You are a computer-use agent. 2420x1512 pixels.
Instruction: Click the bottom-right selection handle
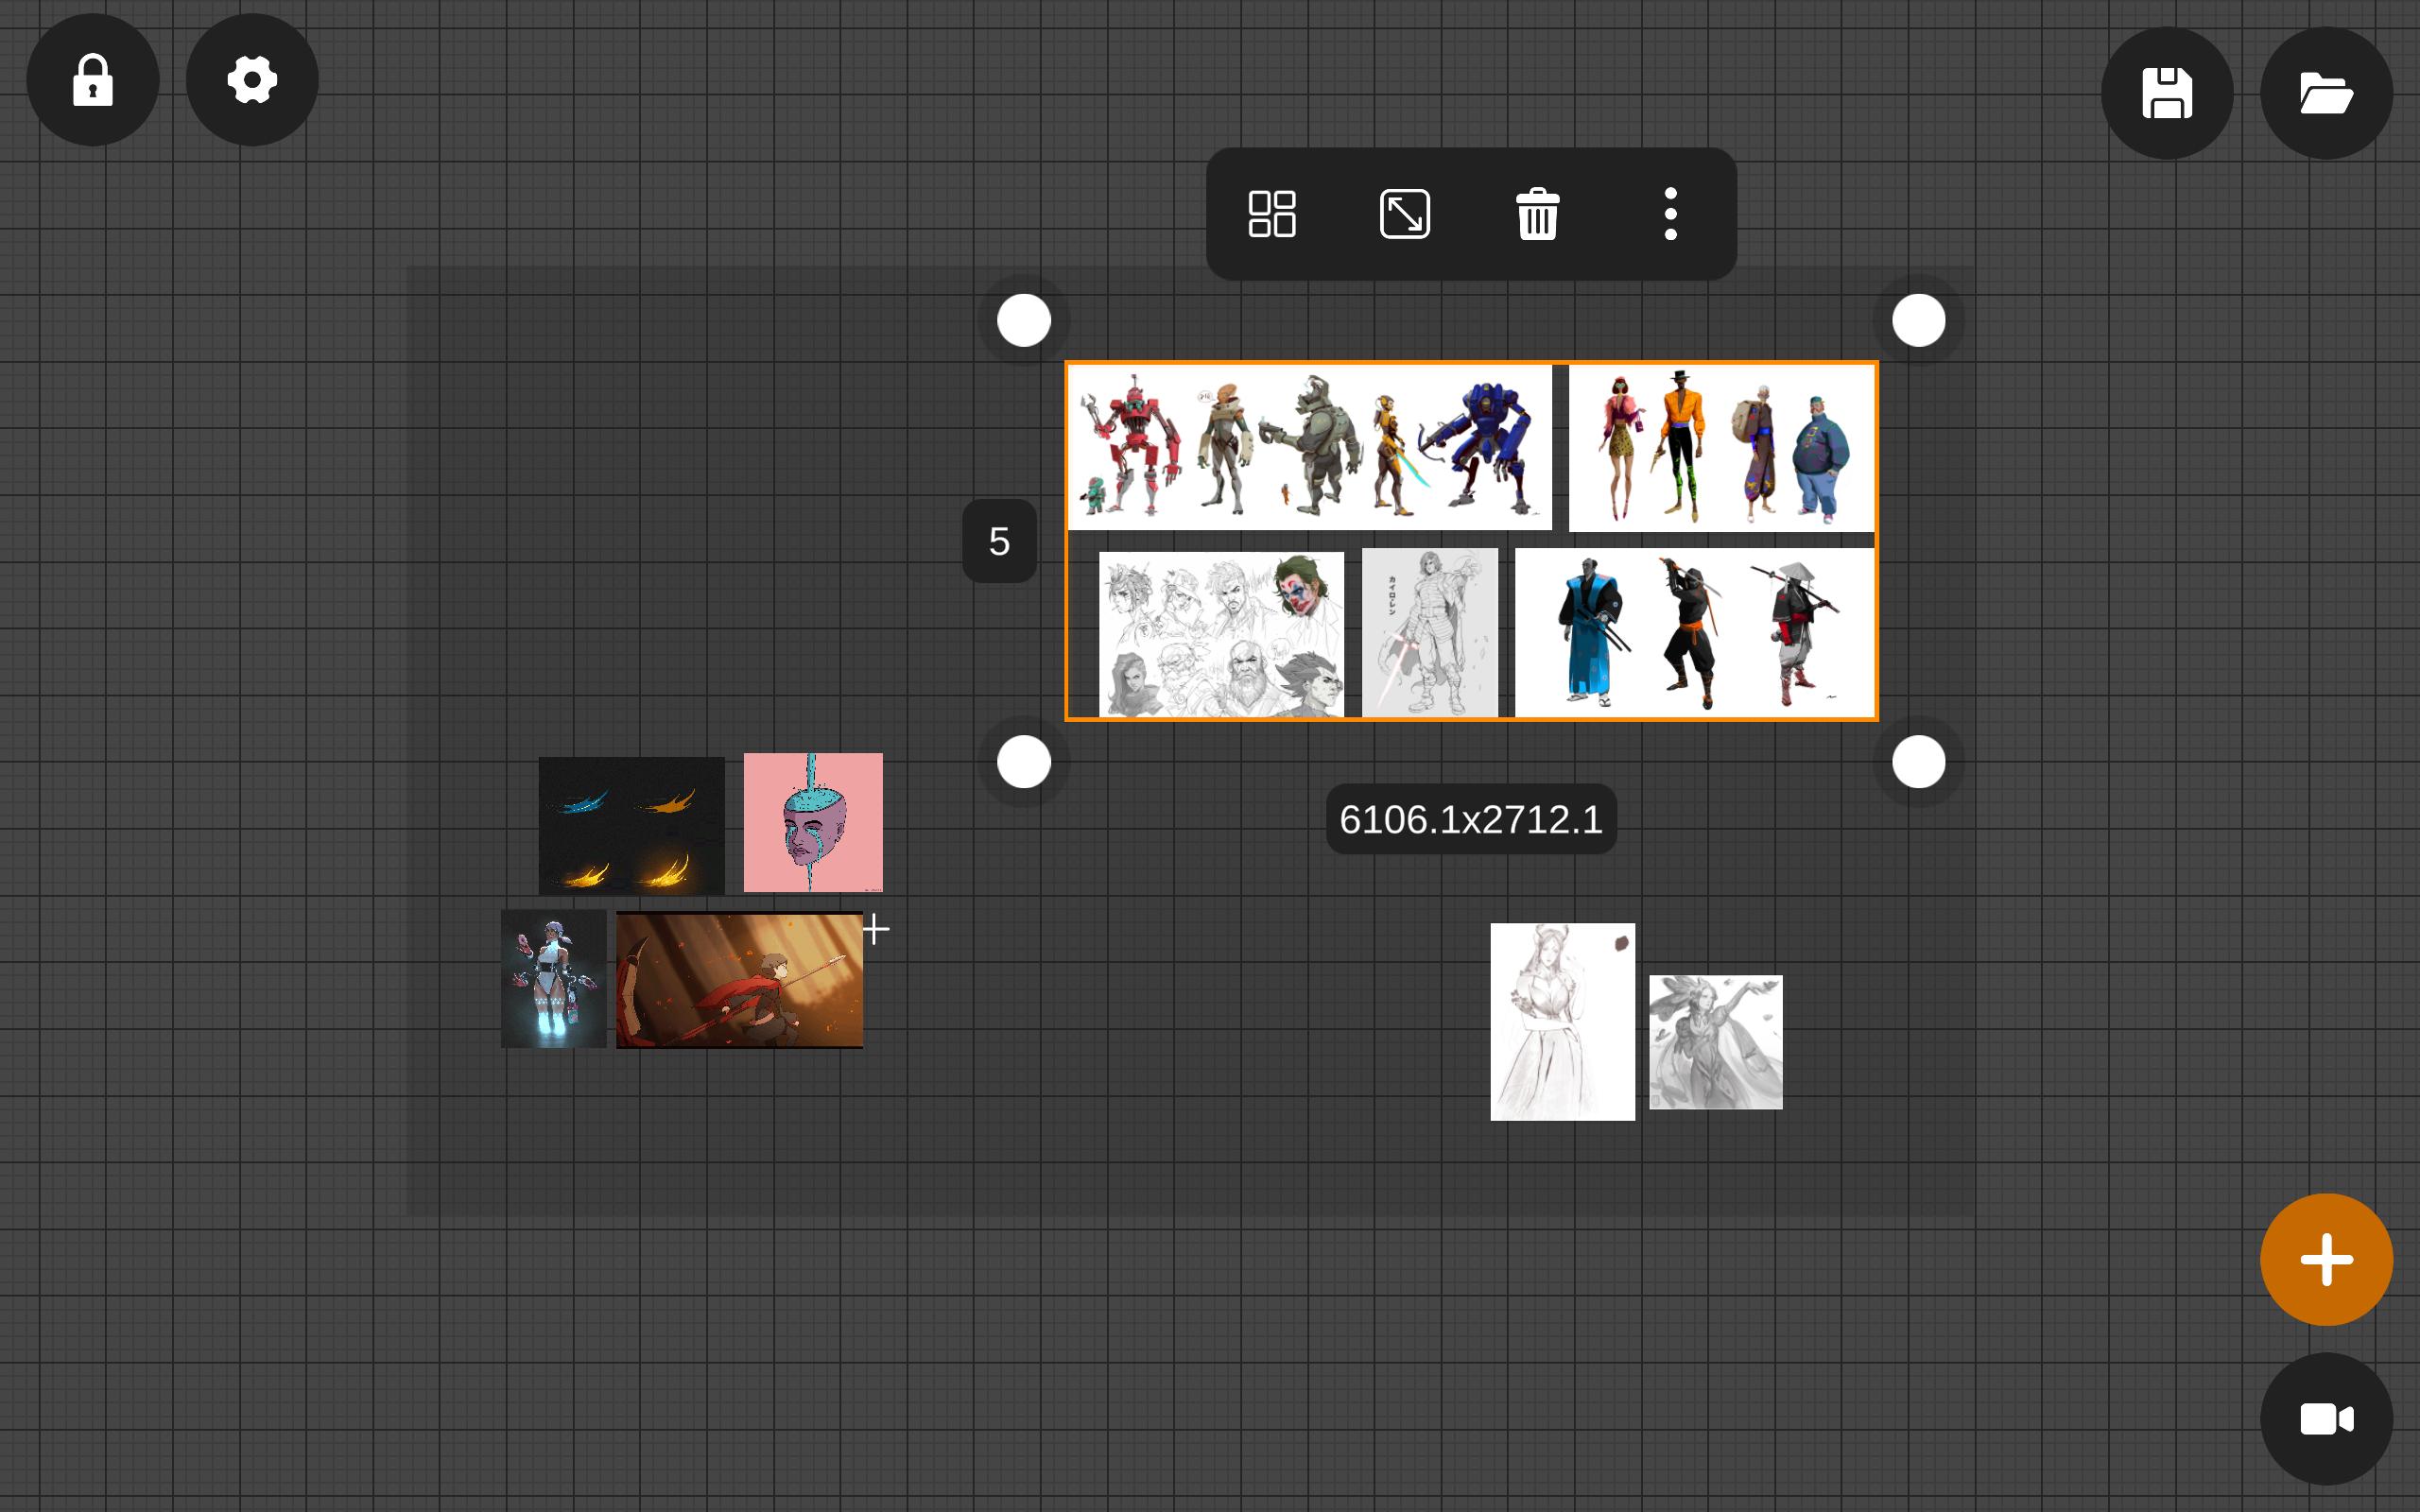click(1919, 763)
